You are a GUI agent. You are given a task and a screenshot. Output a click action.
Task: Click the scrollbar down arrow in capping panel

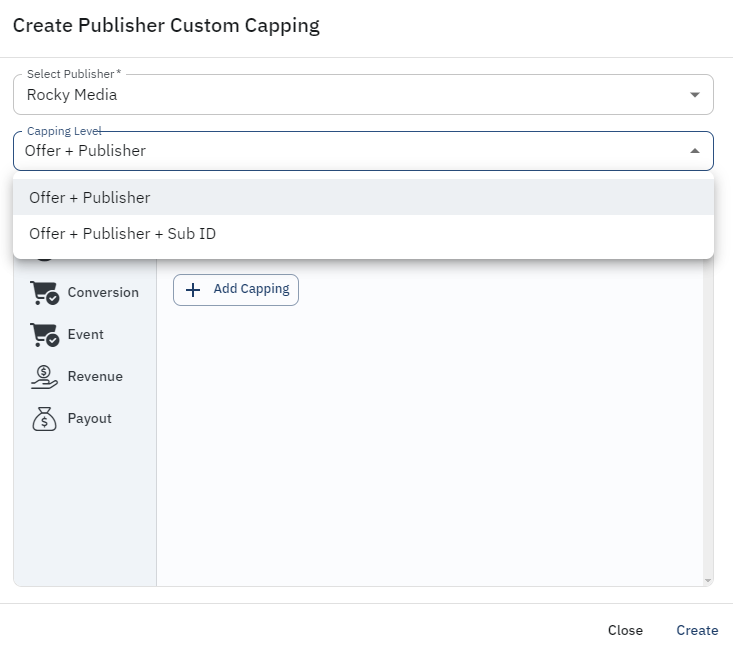[708, 580]
